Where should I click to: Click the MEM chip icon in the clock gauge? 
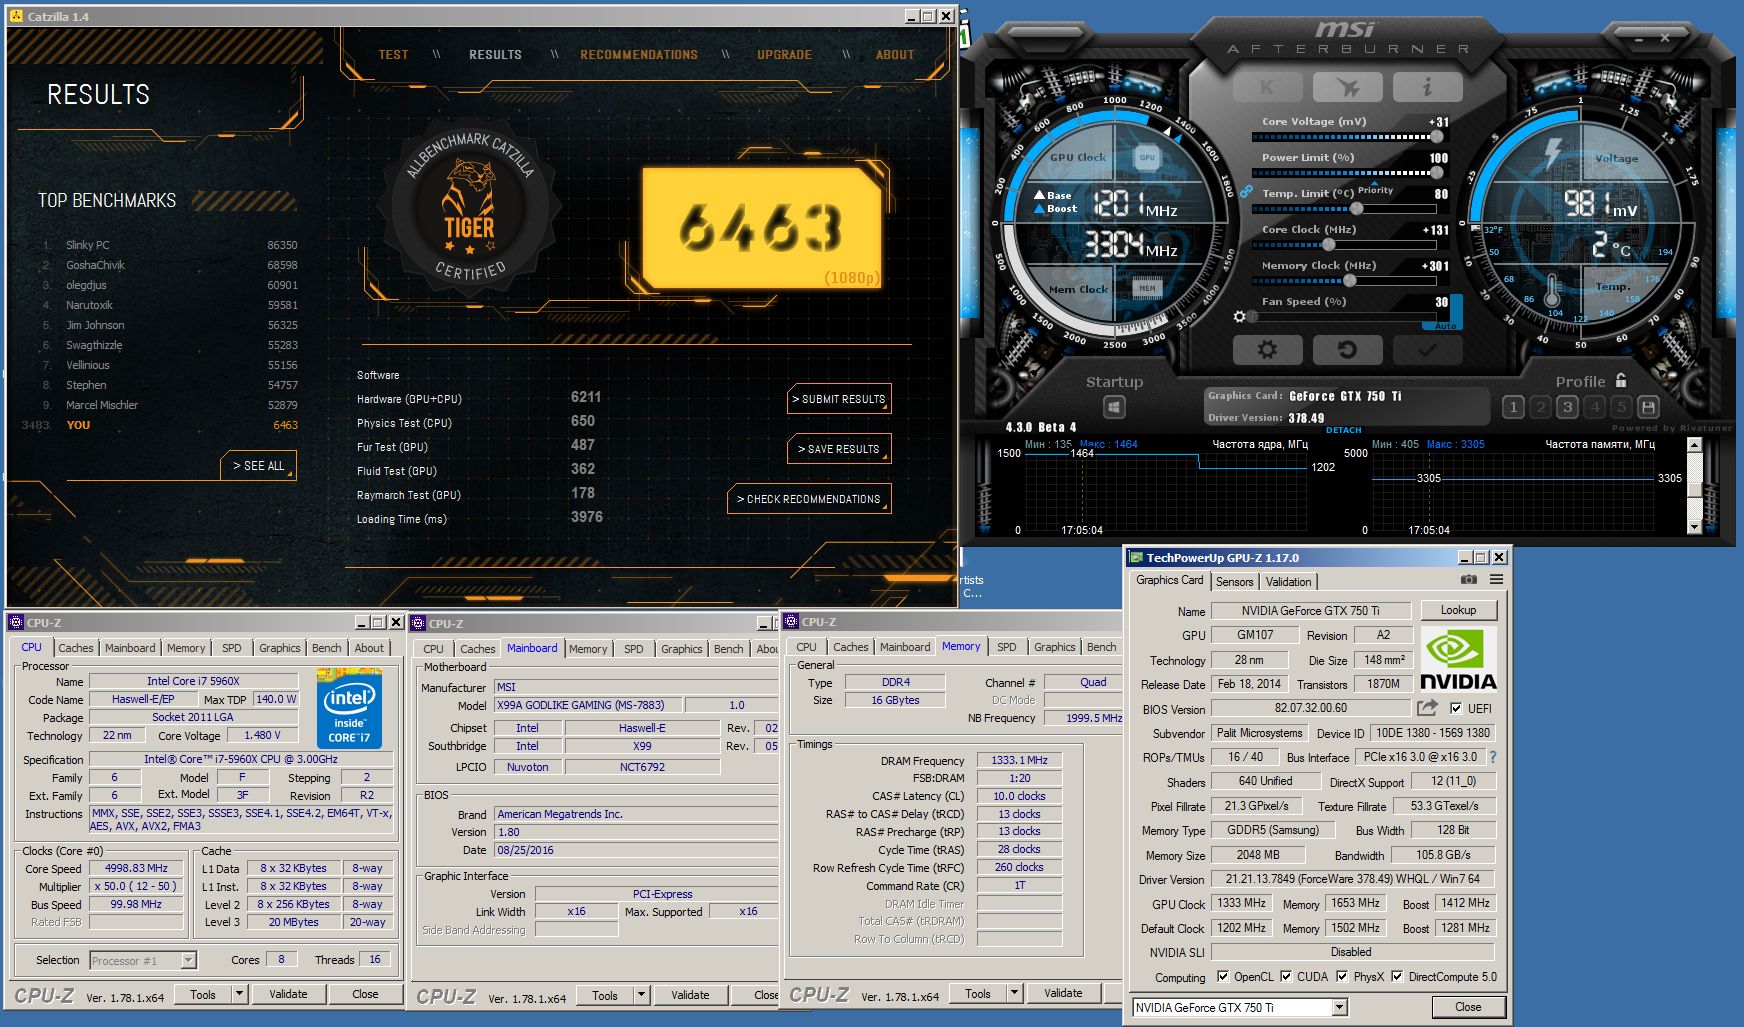pyautogui.click(x=1147, y=288)
